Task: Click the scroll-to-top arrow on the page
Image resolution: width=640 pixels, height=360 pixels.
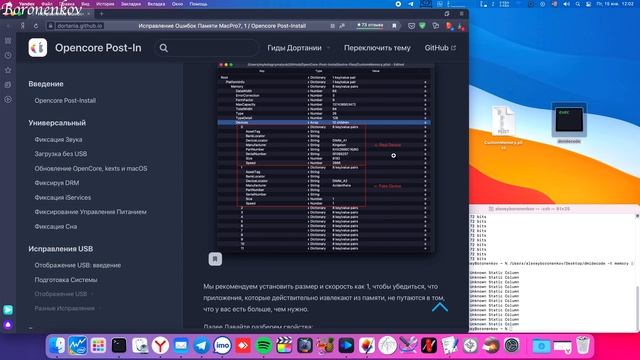Action: tap(440, 307)
